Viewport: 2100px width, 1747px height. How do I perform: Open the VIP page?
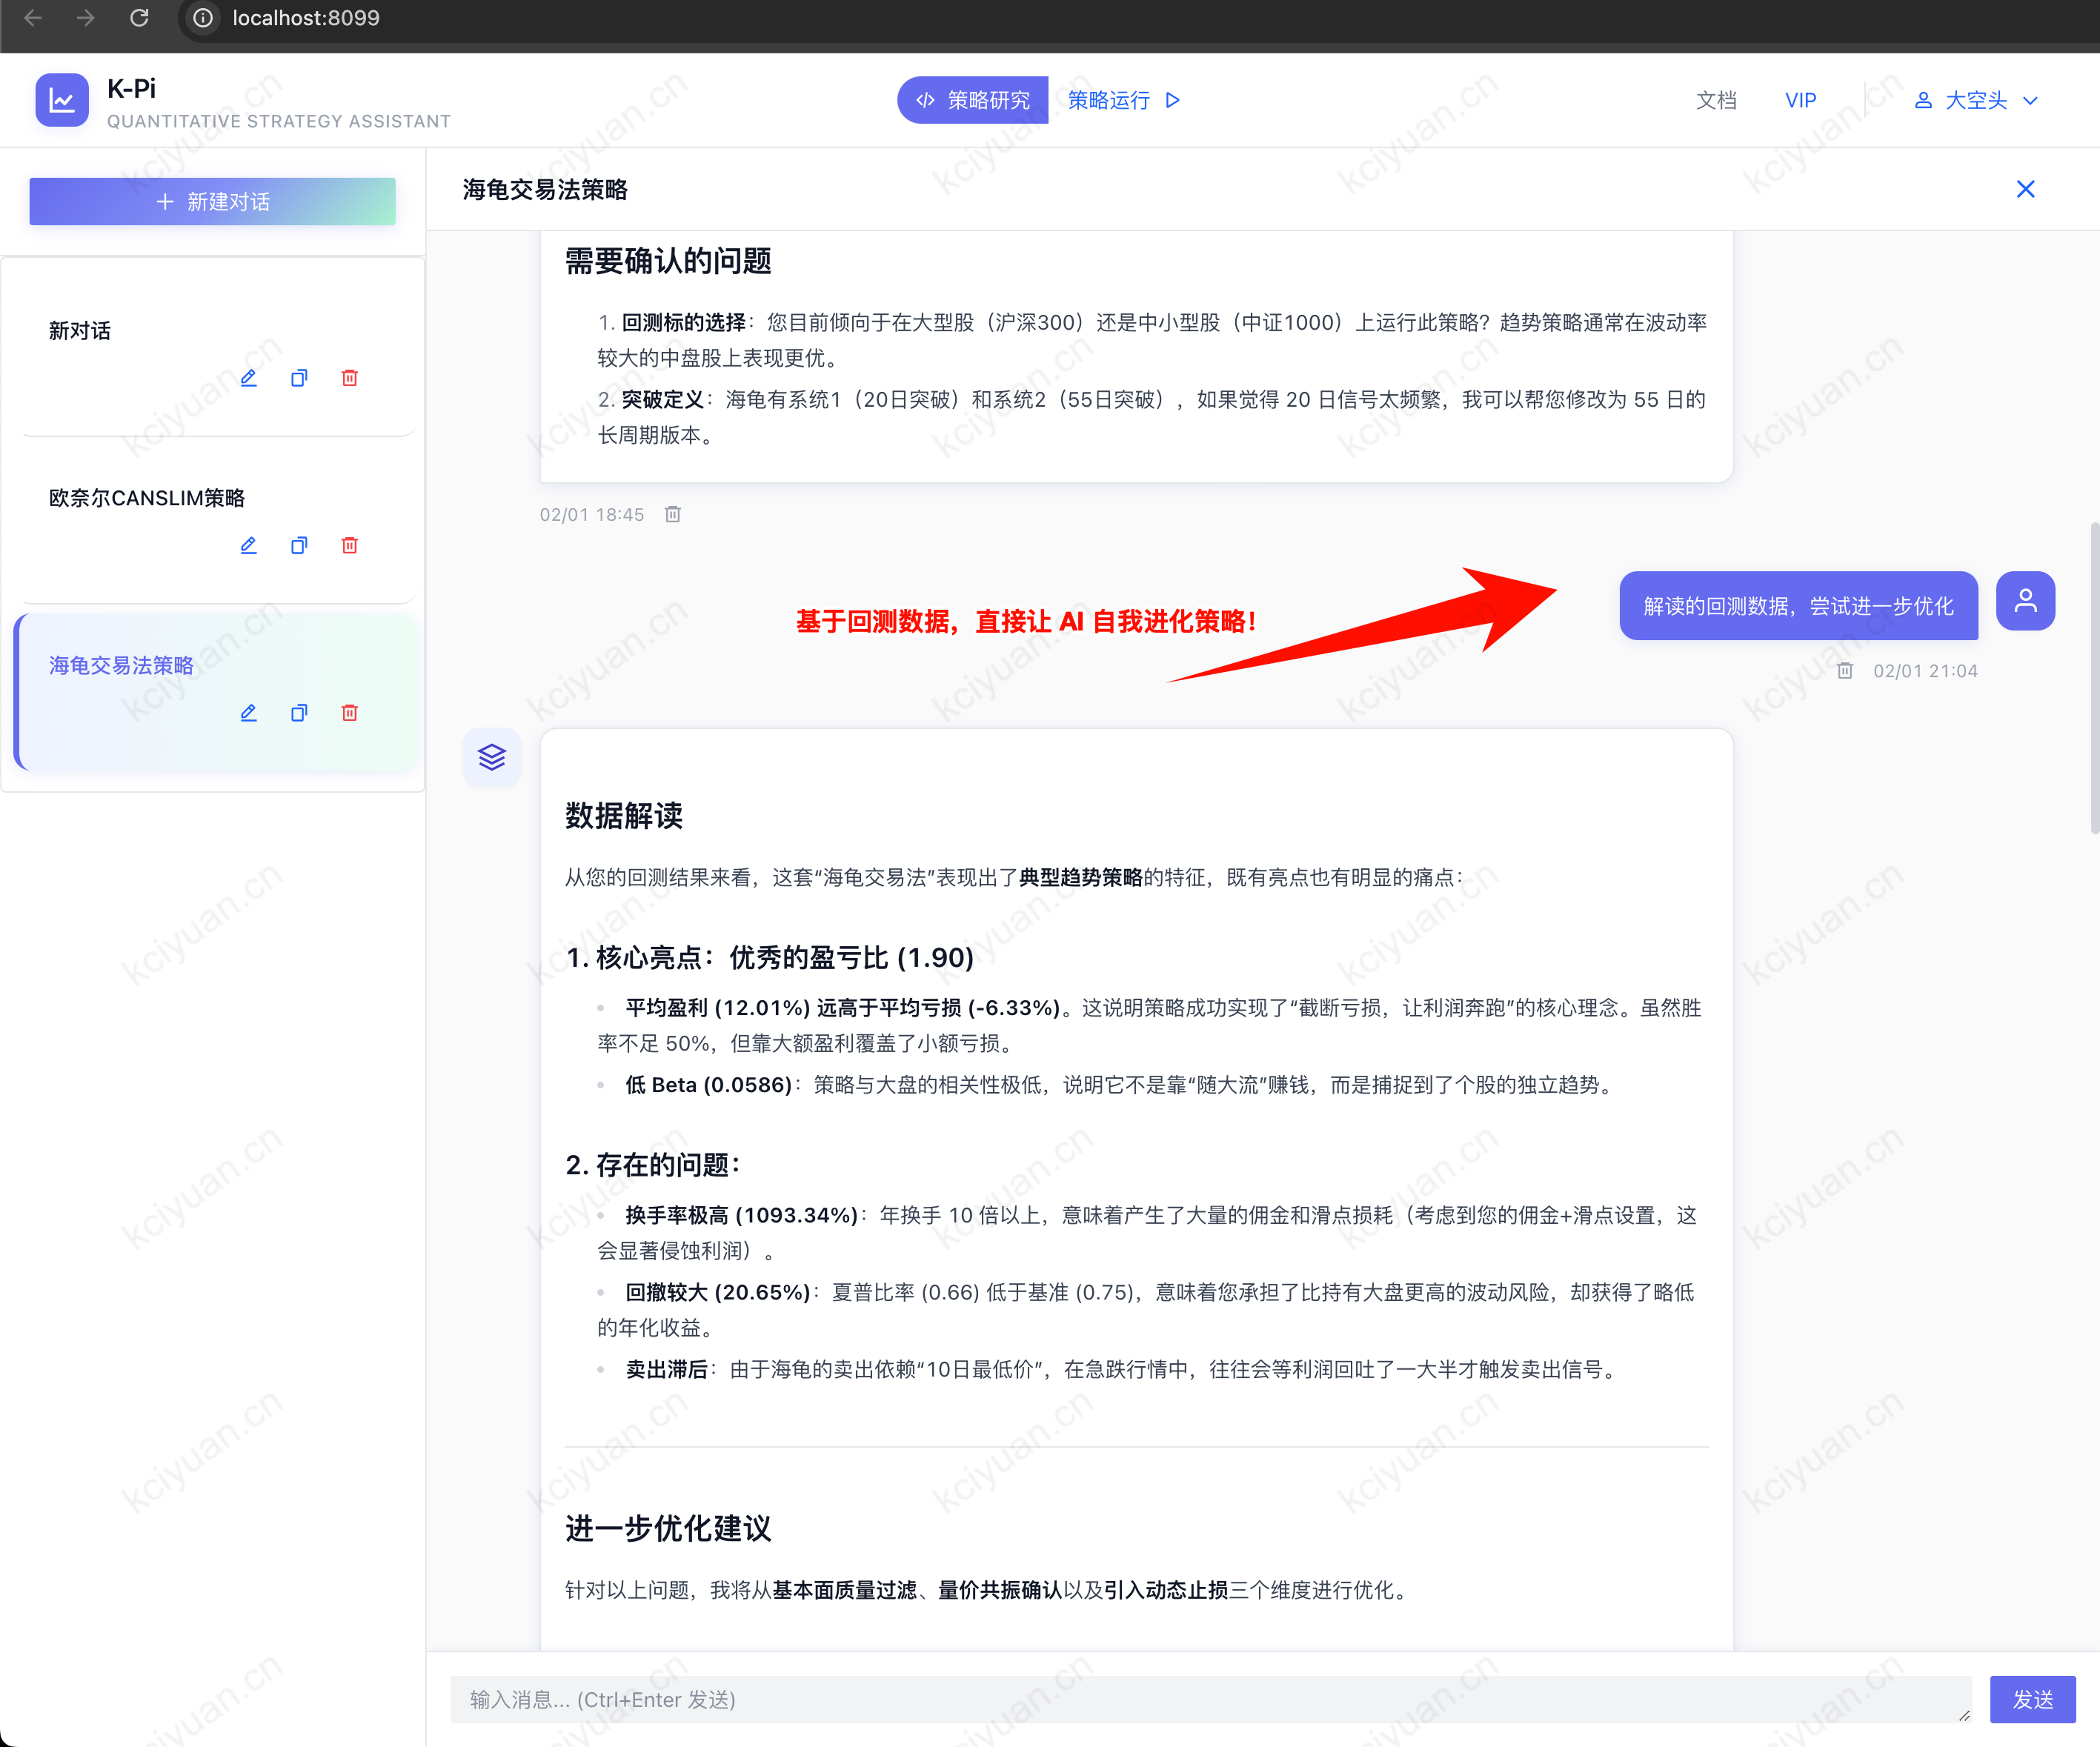point(1800,100)
